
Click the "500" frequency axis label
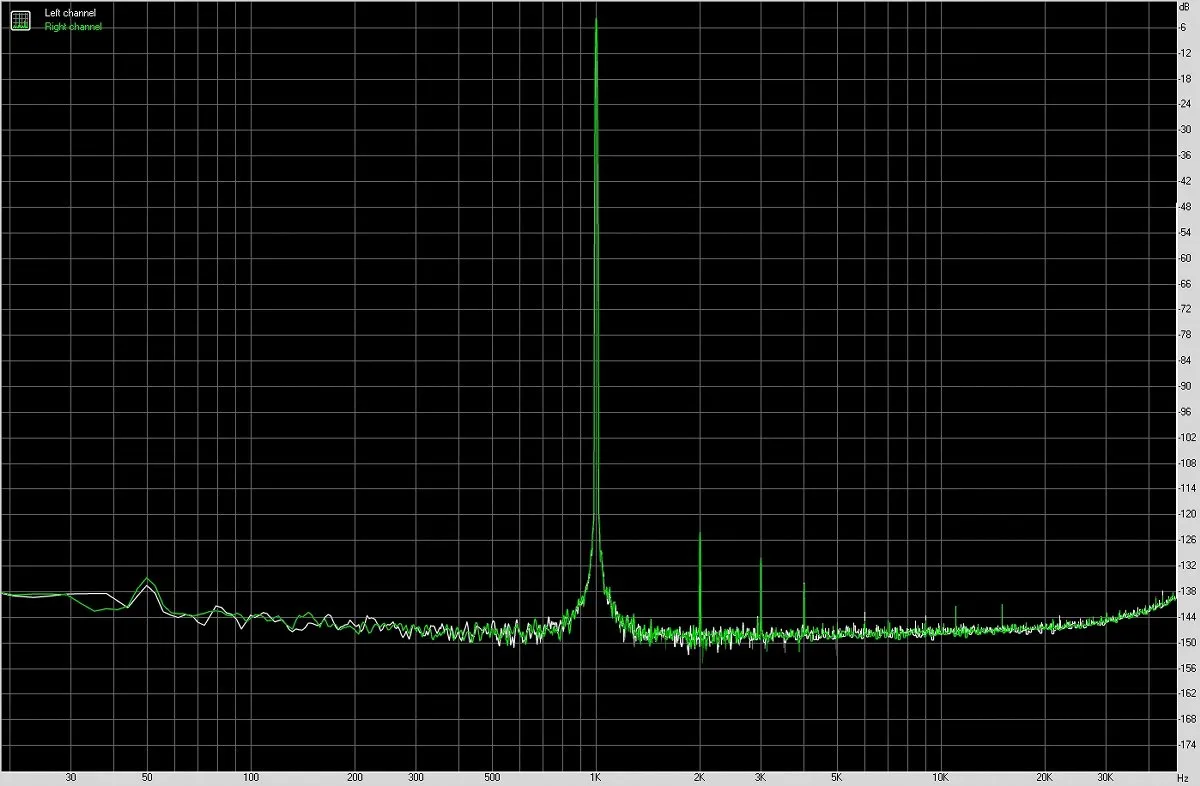coord(492,776)
